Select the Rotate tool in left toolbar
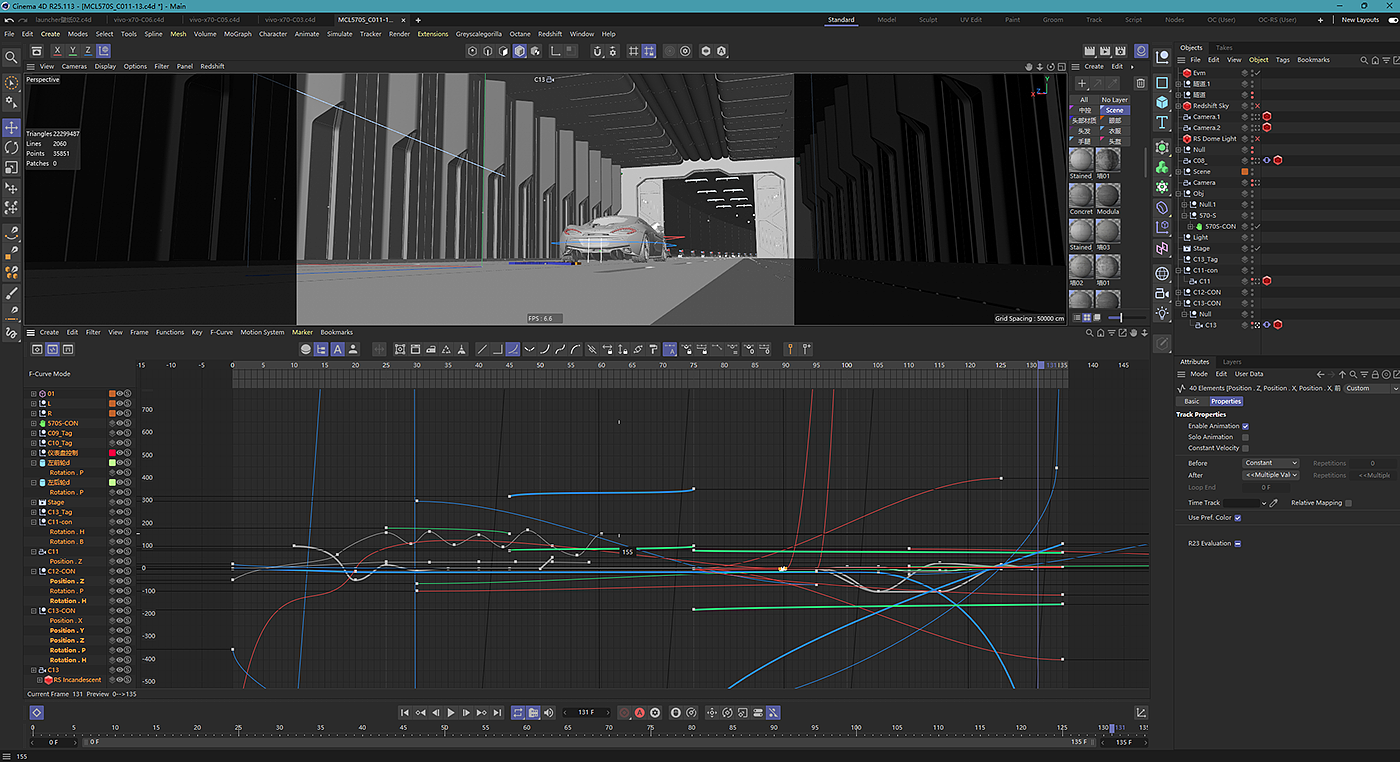1400x762 pixels. (12, 148)
